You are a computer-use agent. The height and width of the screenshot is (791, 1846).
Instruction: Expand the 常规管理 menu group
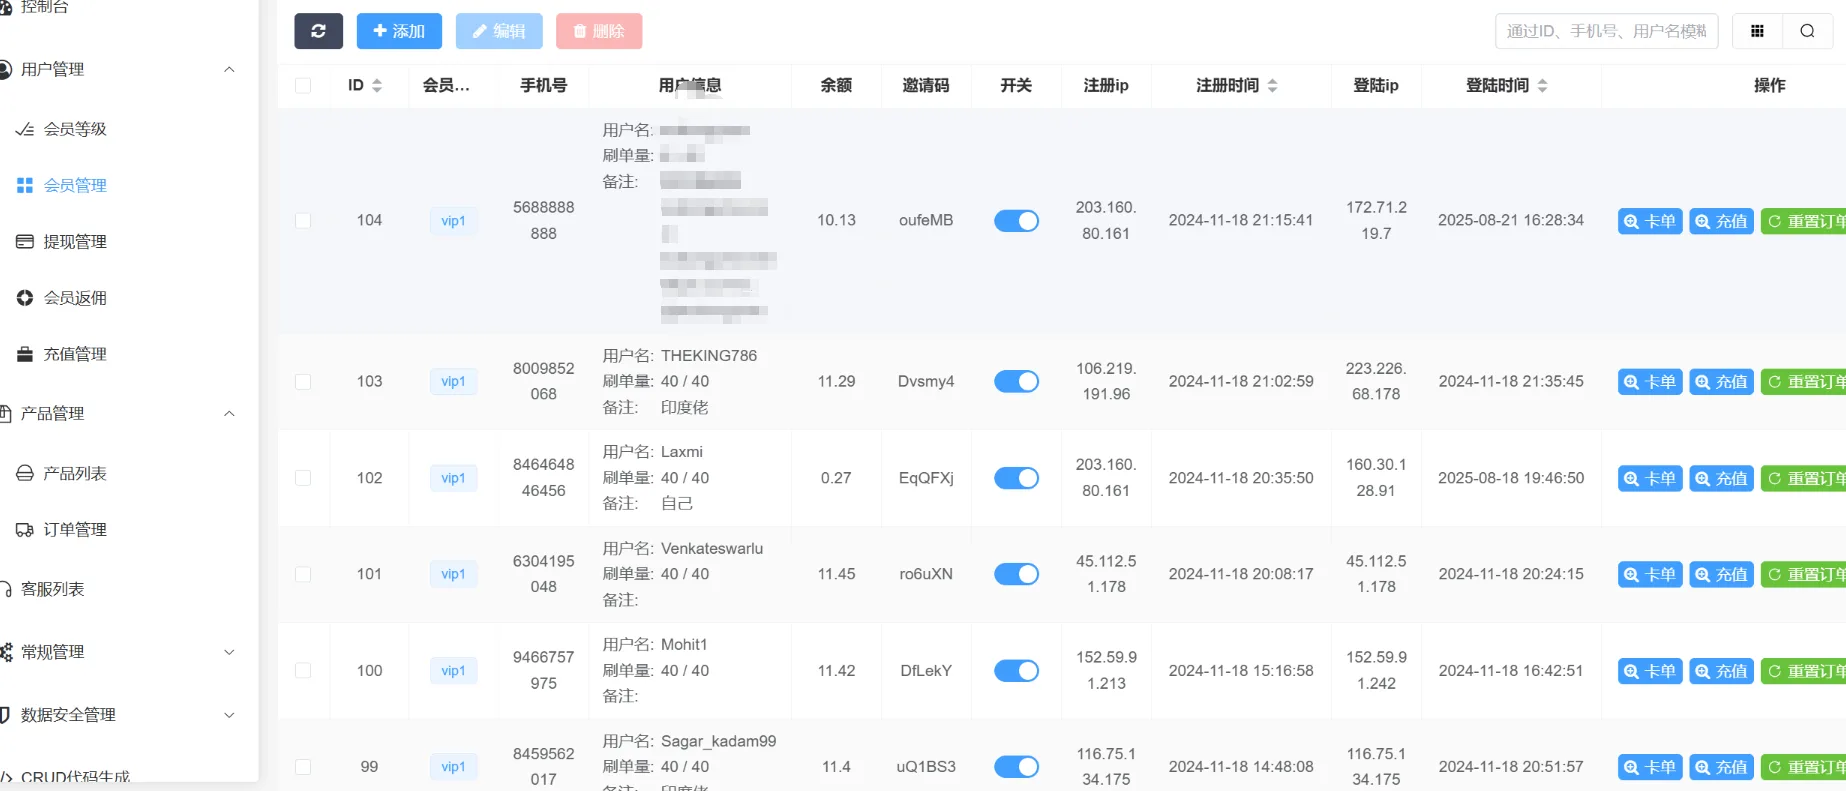pos(229,652)
